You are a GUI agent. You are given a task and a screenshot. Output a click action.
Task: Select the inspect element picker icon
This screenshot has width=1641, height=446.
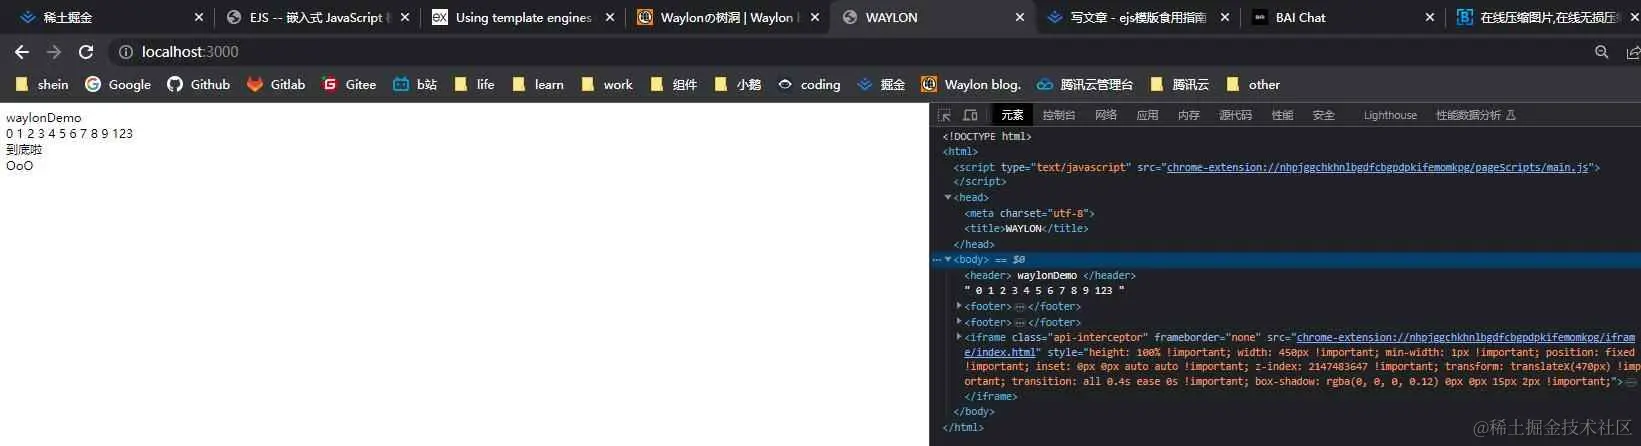click(944, 115)
